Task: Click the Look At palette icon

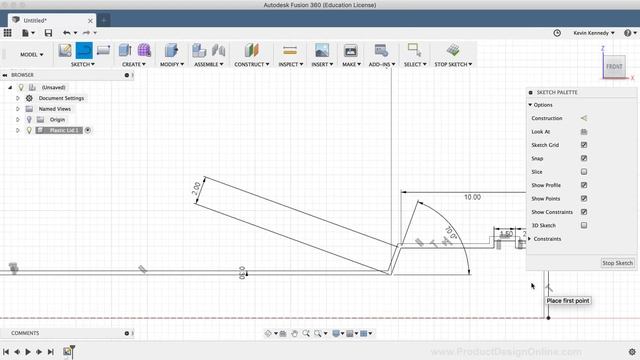Action: 584,131
